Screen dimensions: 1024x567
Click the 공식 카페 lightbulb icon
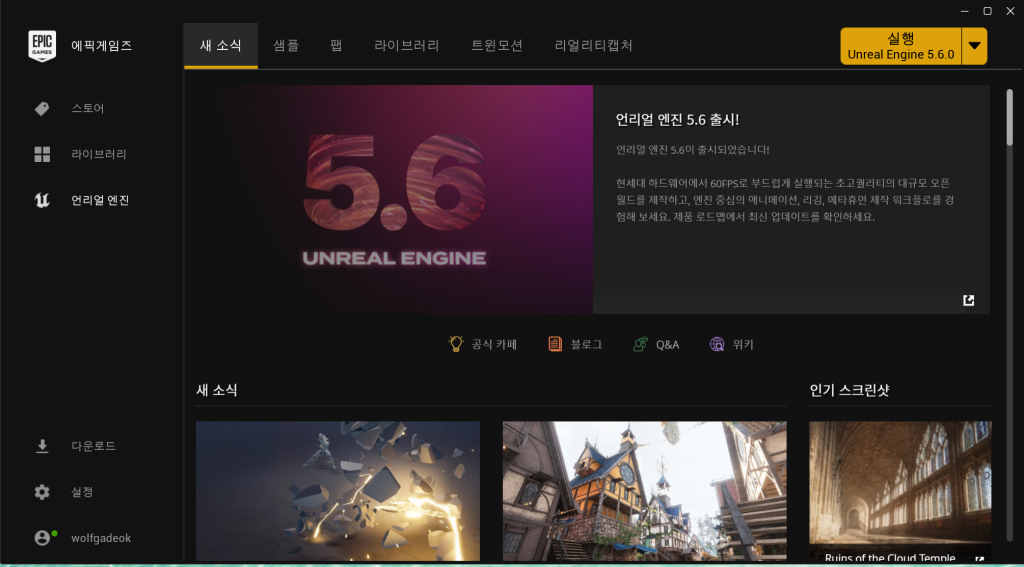[456, 344]
